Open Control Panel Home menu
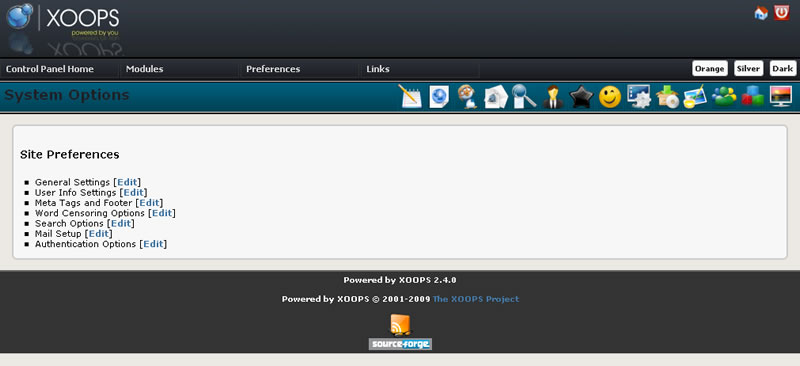 [50, 69]
